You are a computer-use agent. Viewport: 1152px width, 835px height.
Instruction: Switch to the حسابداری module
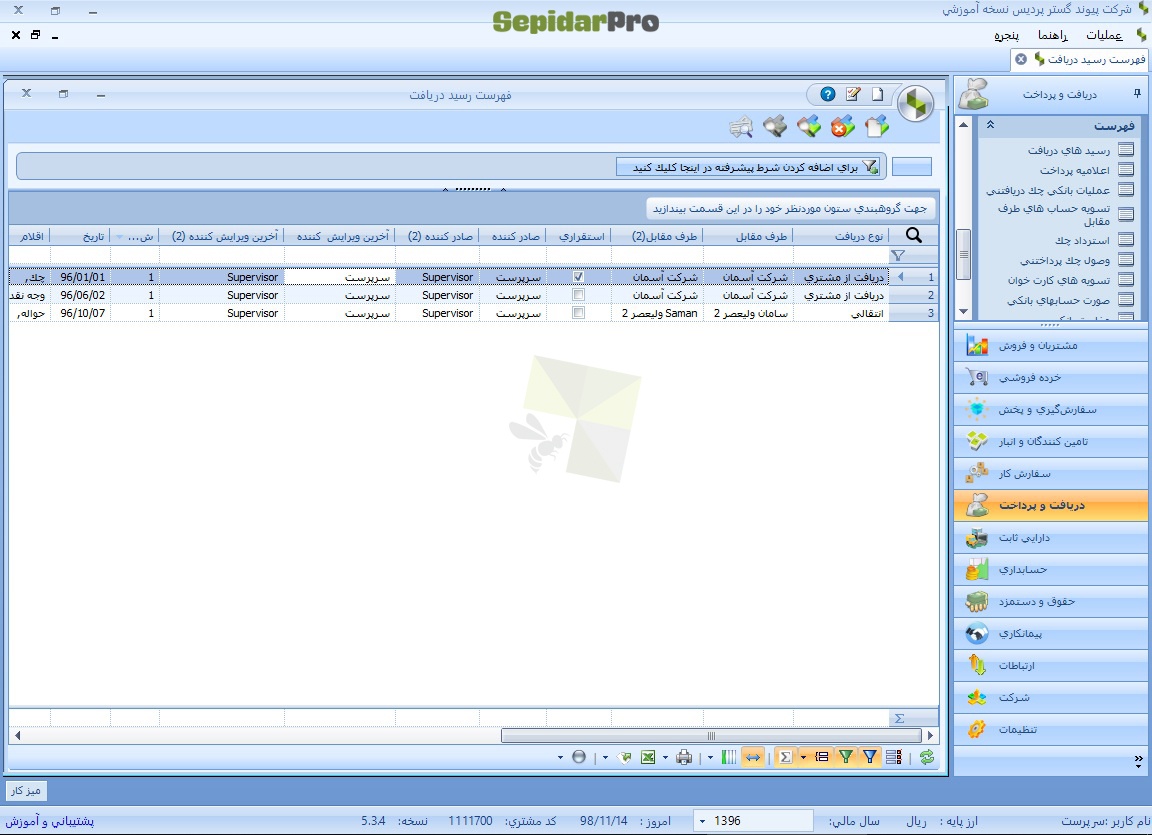point(1051,569)
